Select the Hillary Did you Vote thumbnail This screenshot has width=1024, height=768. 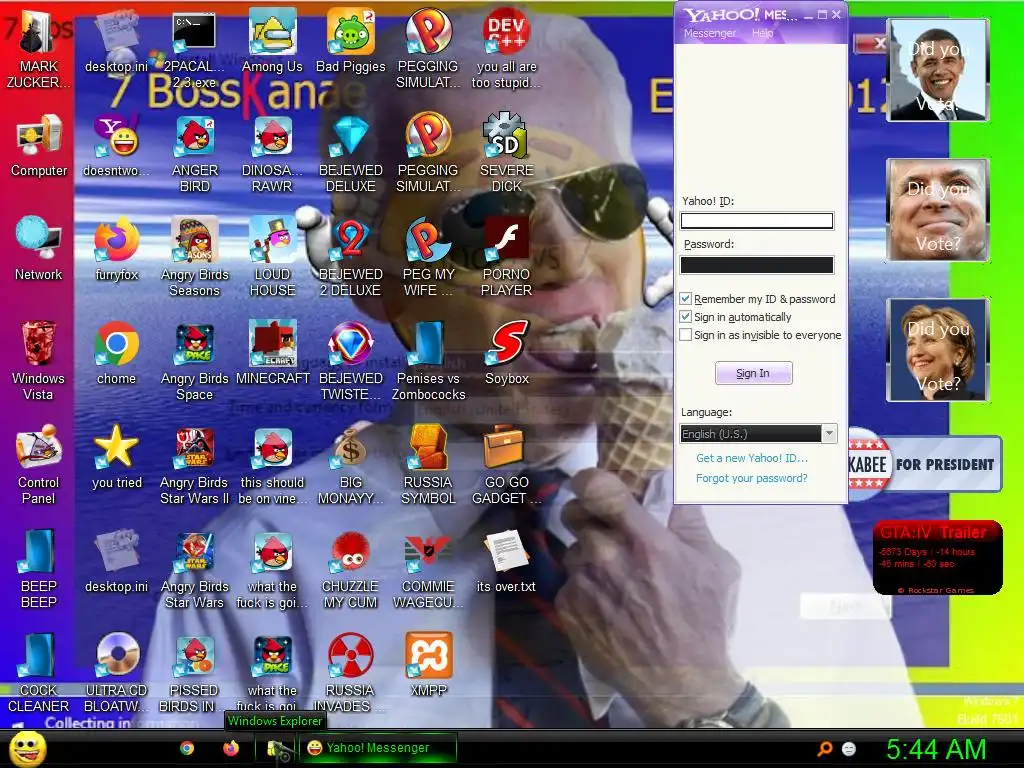click(938, 350)
